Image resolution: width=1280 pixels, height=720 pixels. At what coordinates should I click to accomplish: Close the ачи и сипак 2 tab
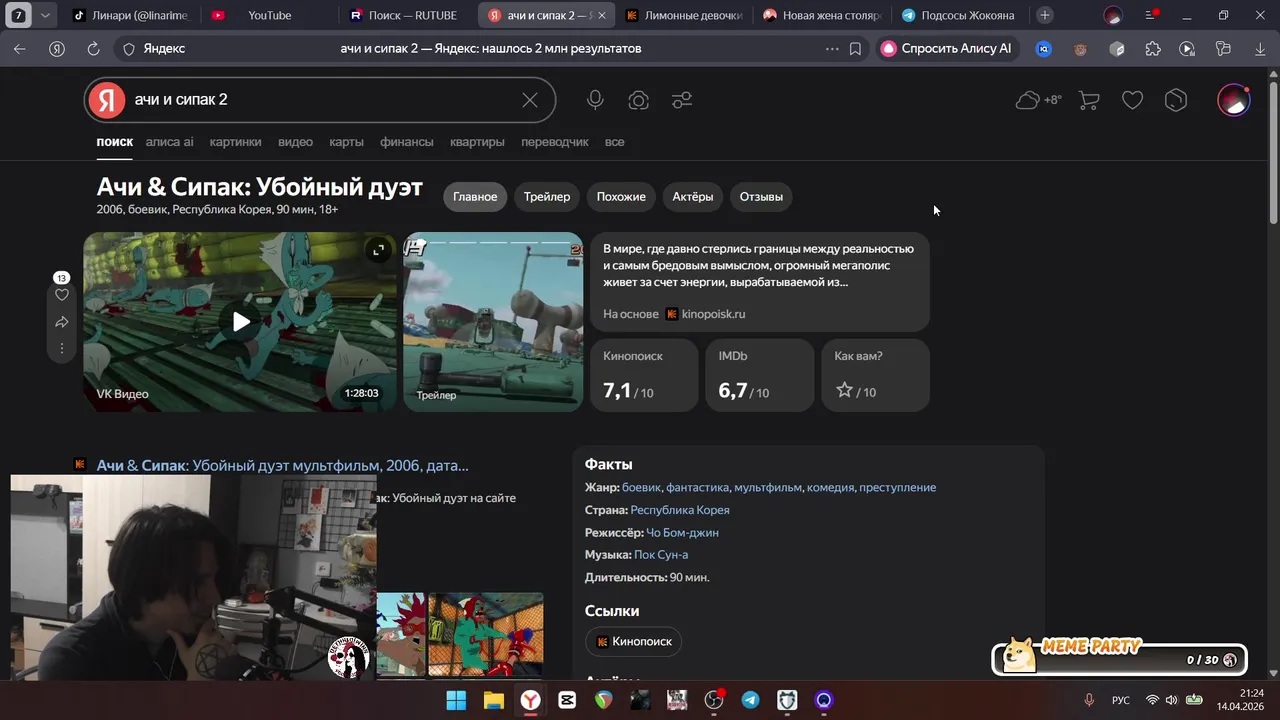601,15
